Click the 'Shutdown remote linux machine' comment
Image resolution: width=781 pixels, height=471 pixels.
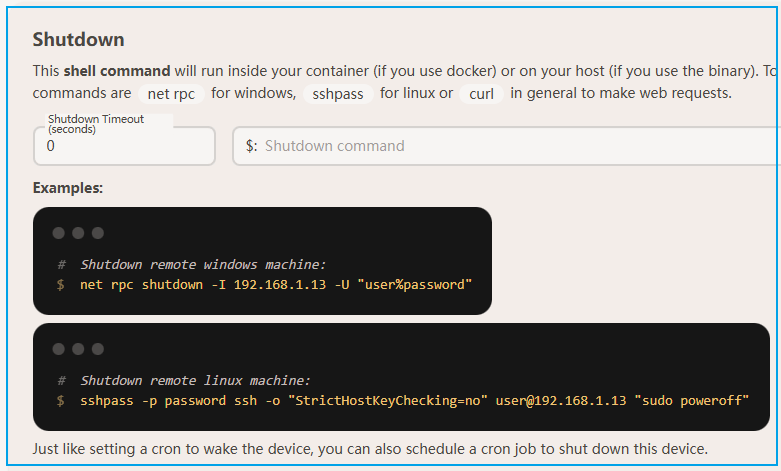tap(195, 381)
